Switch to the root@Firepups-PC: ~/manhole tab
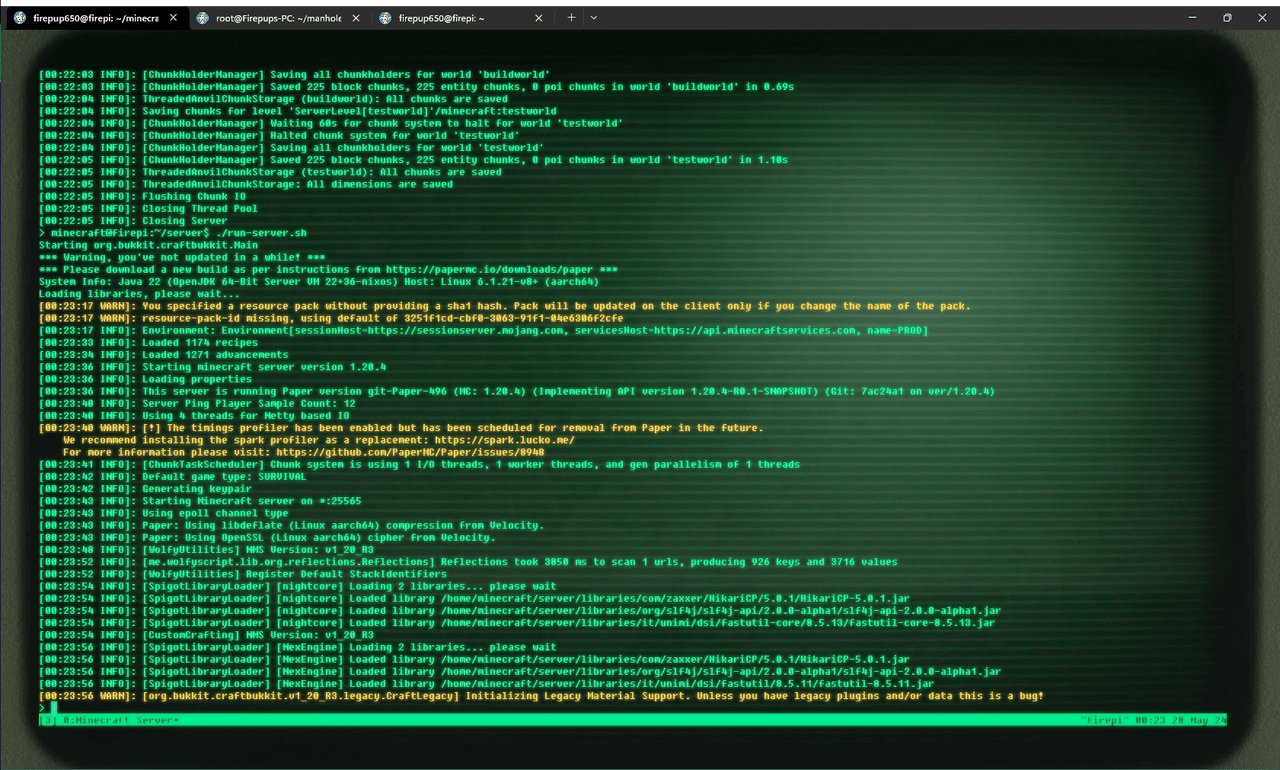 (280, 18)
